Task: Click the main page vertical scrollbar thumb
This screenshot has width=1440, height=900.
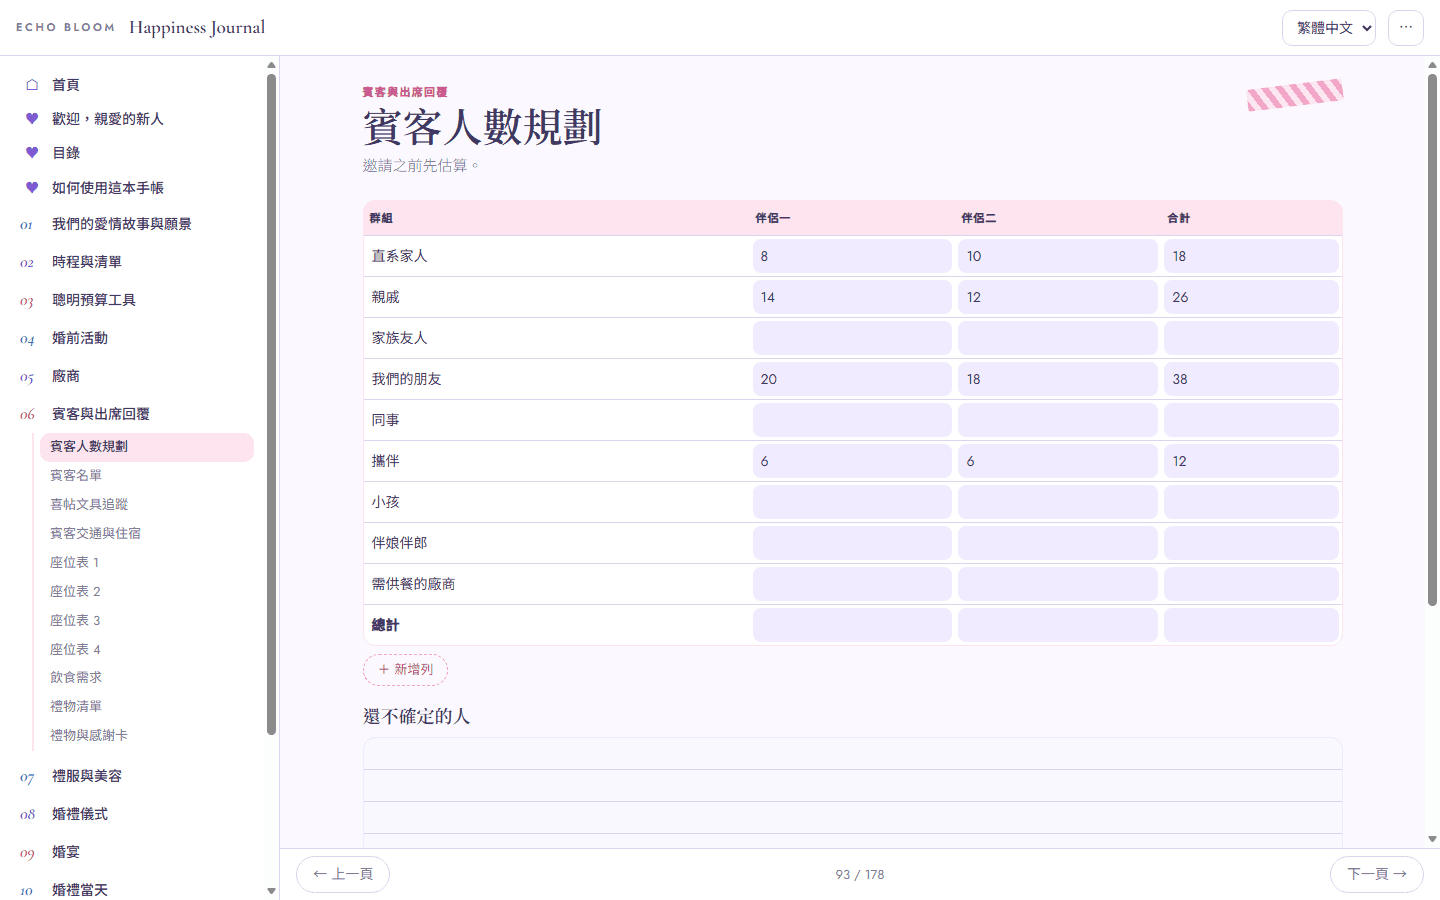Action: 1432,340
